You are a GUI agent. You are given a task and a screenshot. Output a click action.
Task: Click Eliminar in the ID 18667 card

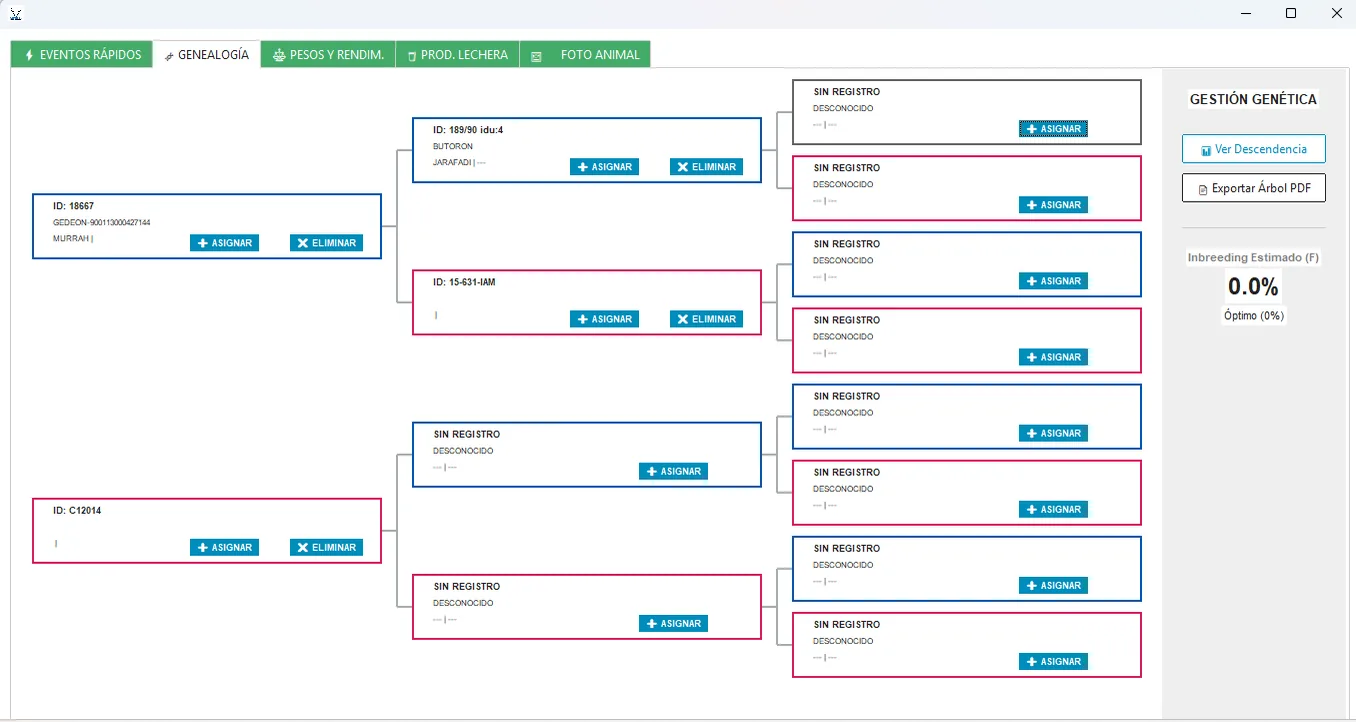[326, 243]
